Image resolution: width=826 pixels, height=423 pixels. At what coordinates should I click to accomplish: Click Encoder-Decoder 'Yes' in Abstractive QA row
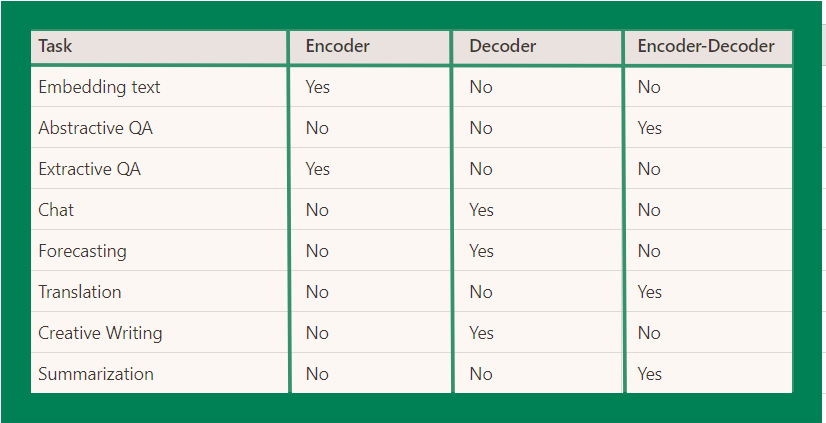[649, 128]
